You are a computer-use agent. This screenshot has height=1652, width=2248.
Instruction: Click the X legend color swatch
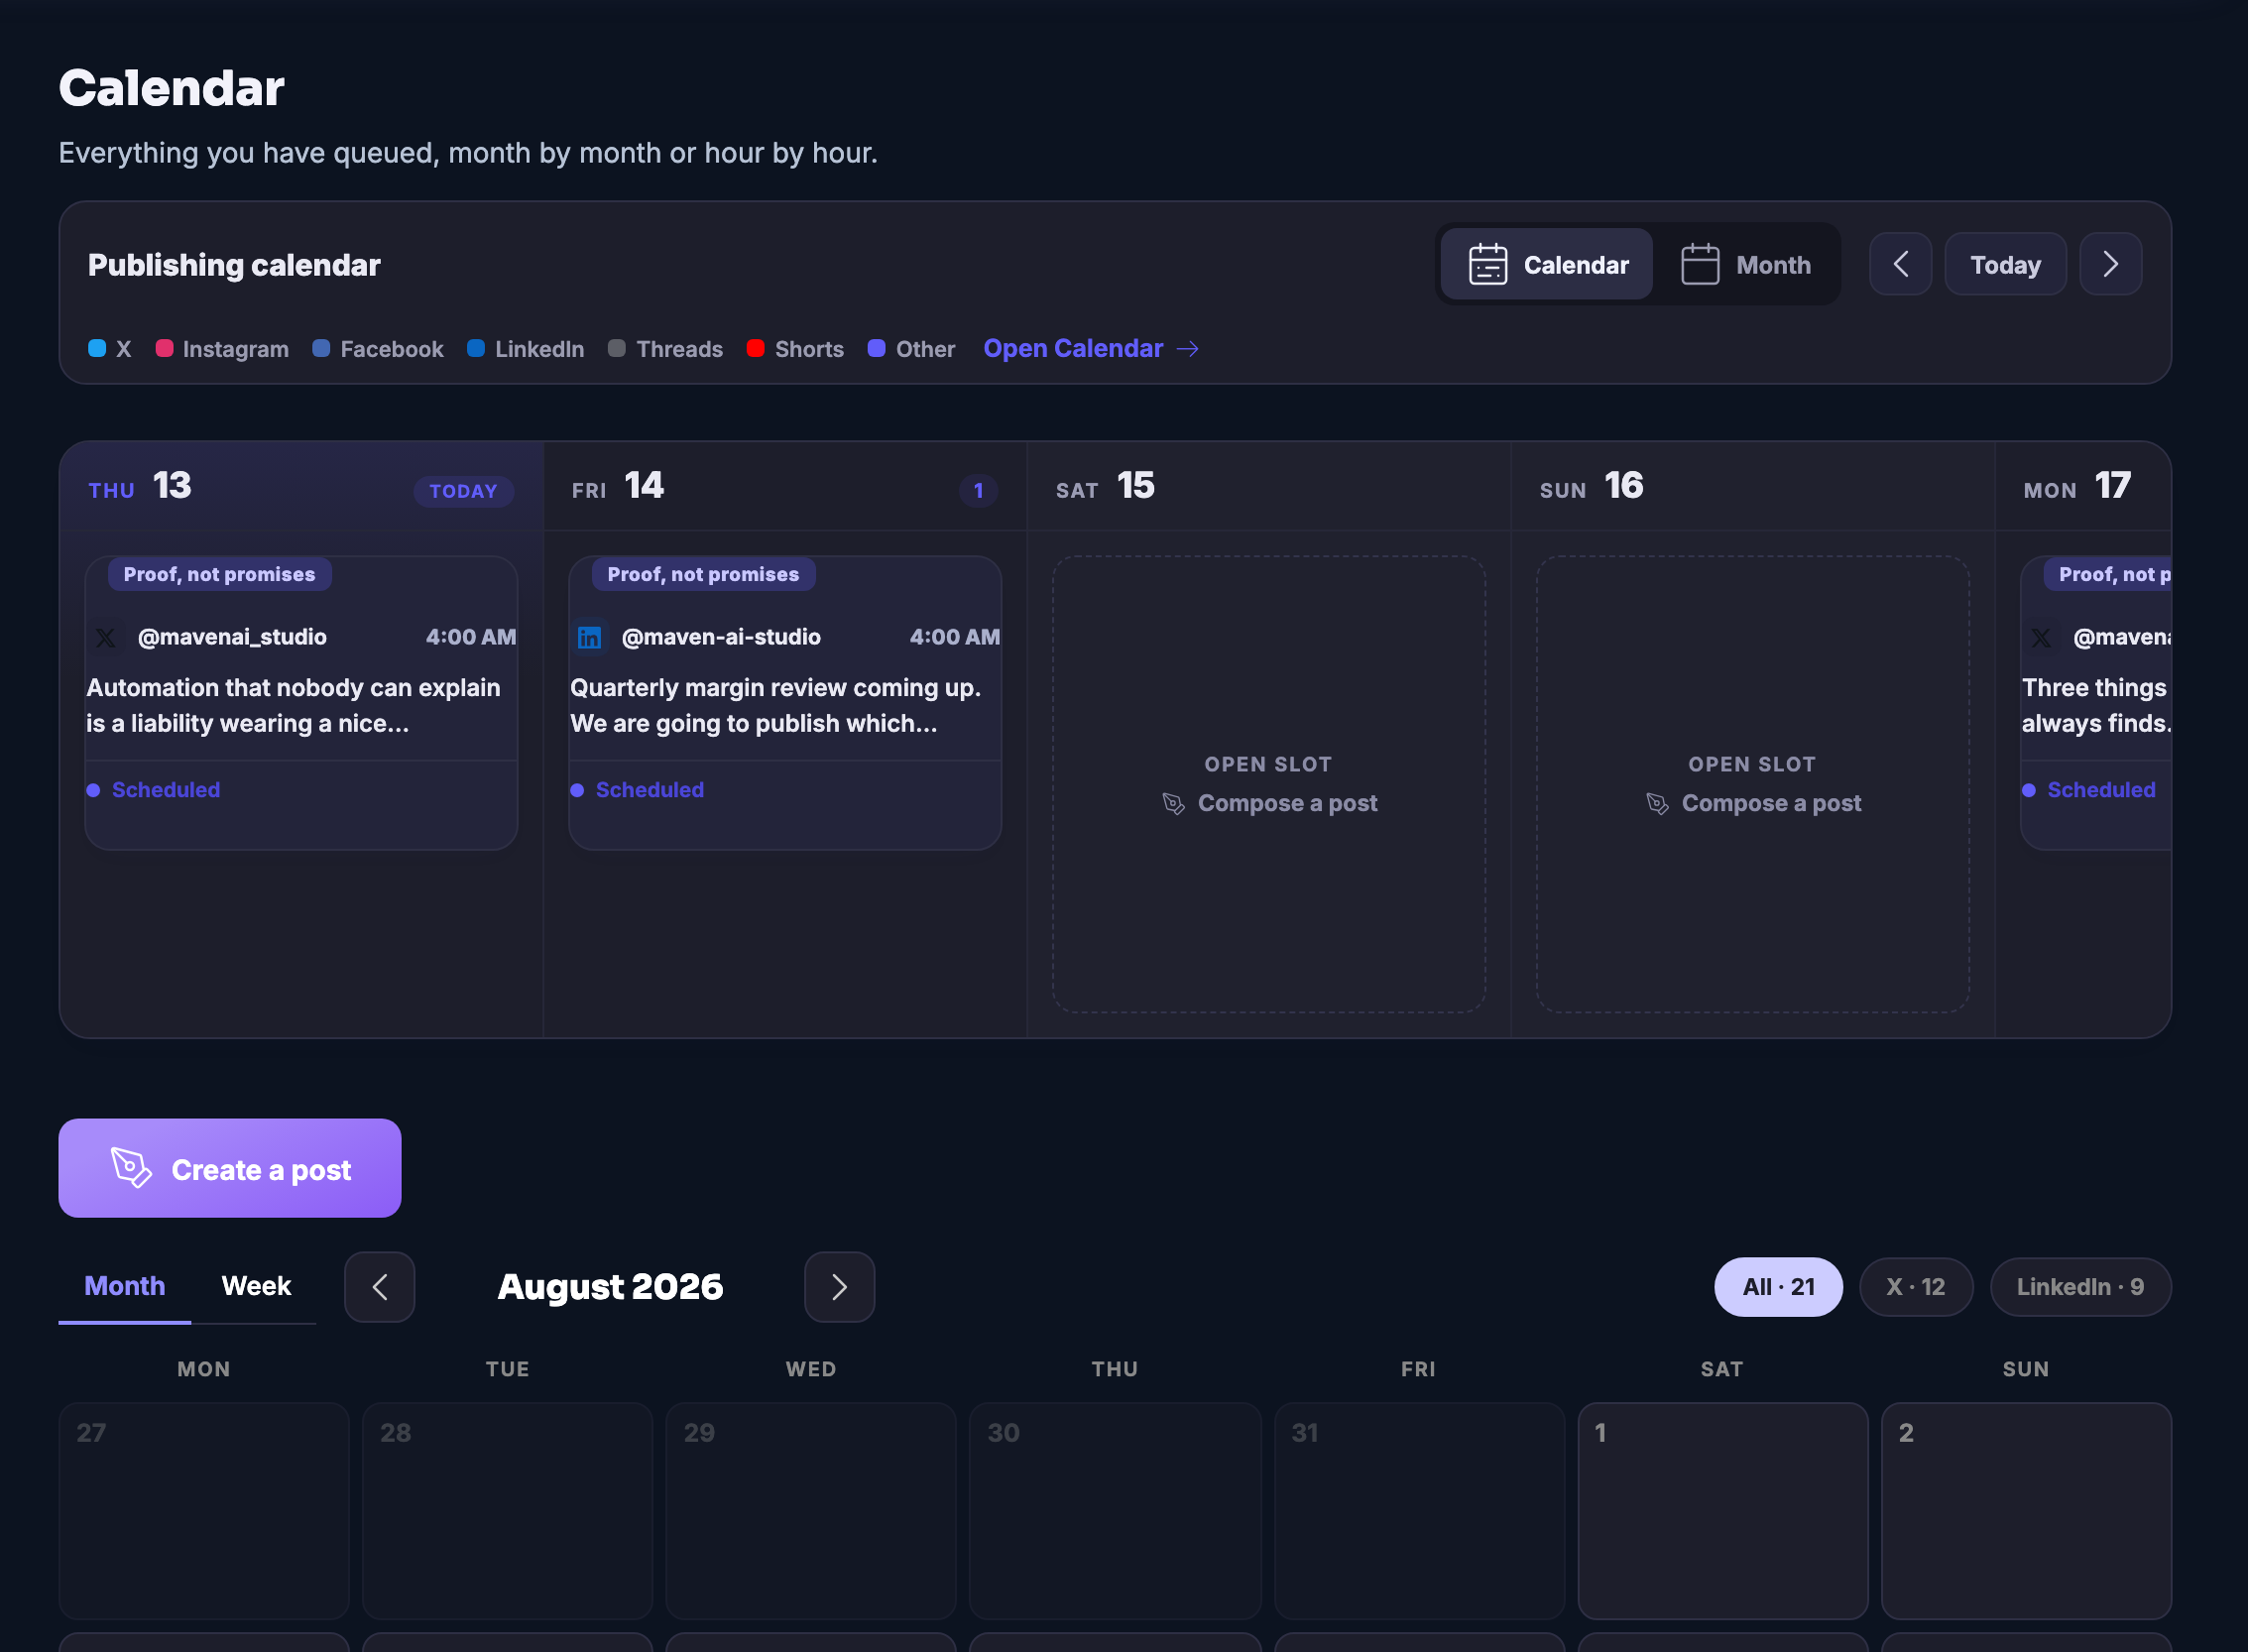click(97, 349)
